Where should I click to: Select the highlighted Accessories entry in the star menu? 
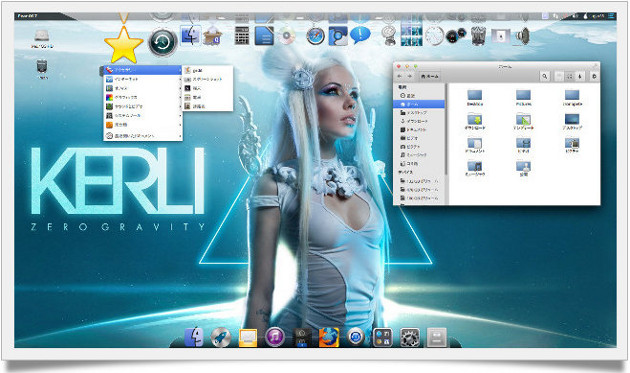point(143,70)
